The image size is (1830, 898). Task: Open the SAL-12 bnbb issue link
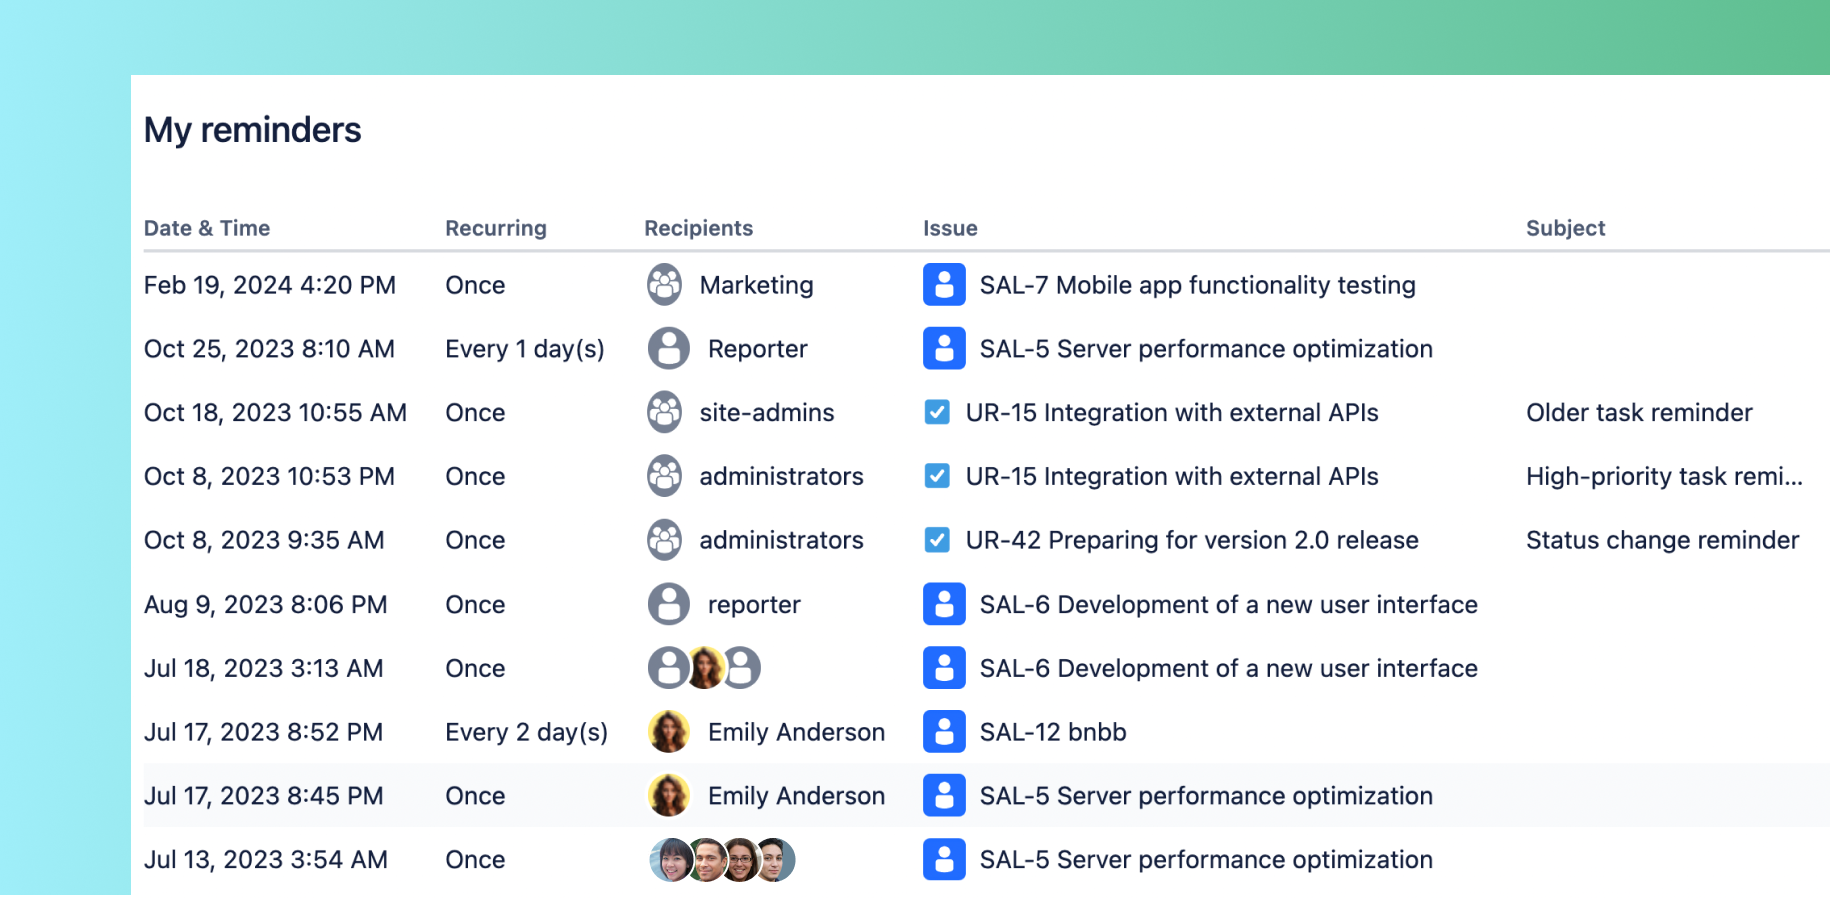(1052, 732)
